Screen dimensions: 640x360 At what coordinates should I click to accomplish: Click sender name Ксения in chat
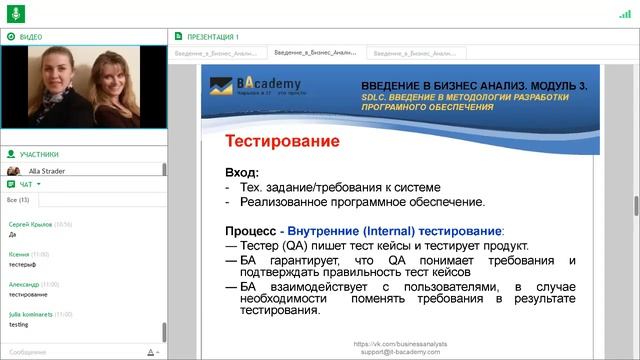point(19,254)
